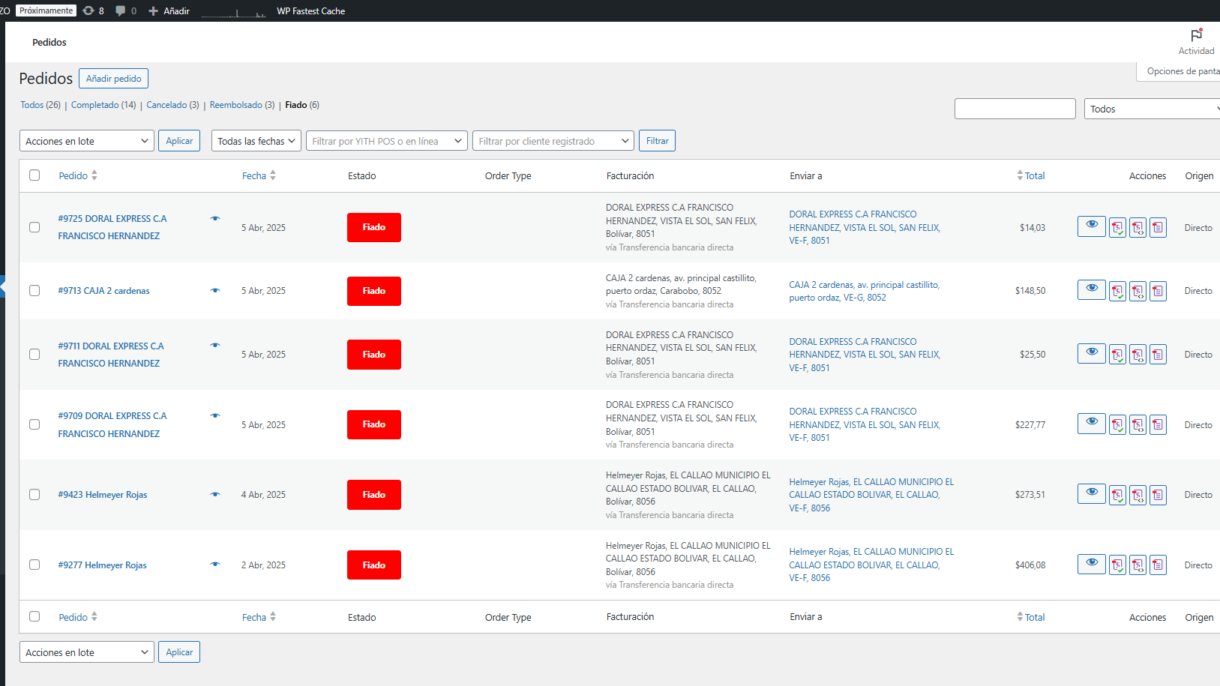Preview order #9709 using the boxed eye action
Image resolution: width=1220 pixels, height=686 pixels.
(1091, 424)
